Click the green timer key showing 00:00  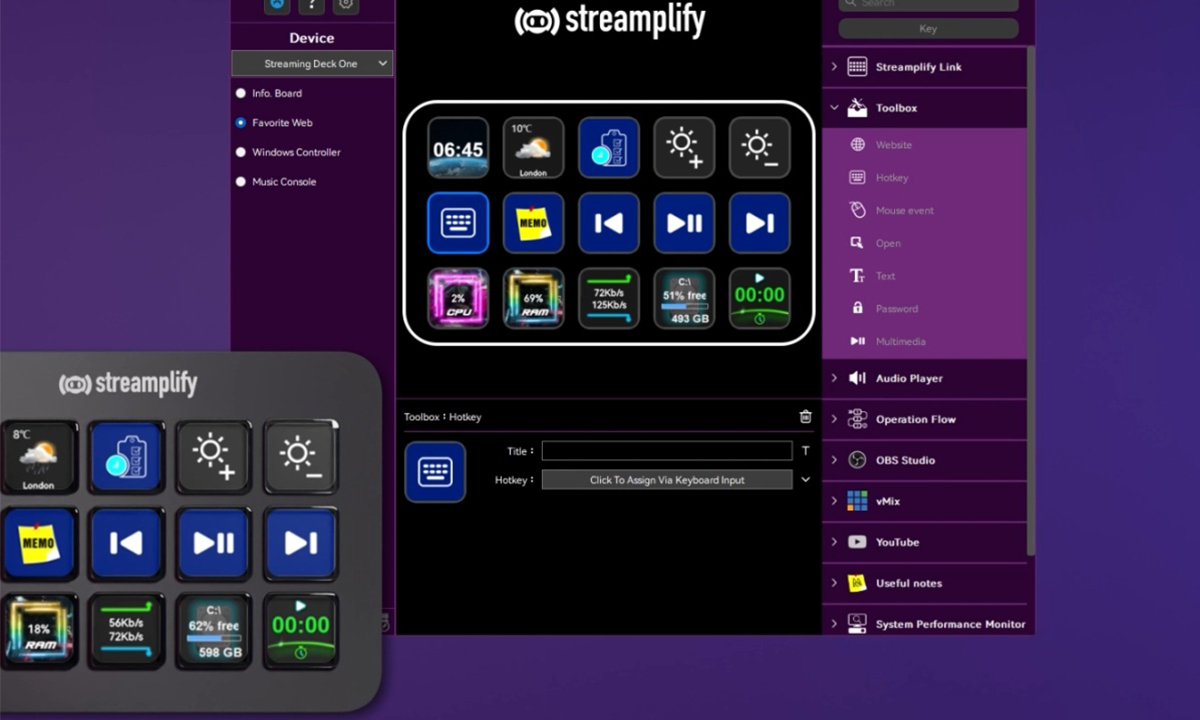coord(759,298)
